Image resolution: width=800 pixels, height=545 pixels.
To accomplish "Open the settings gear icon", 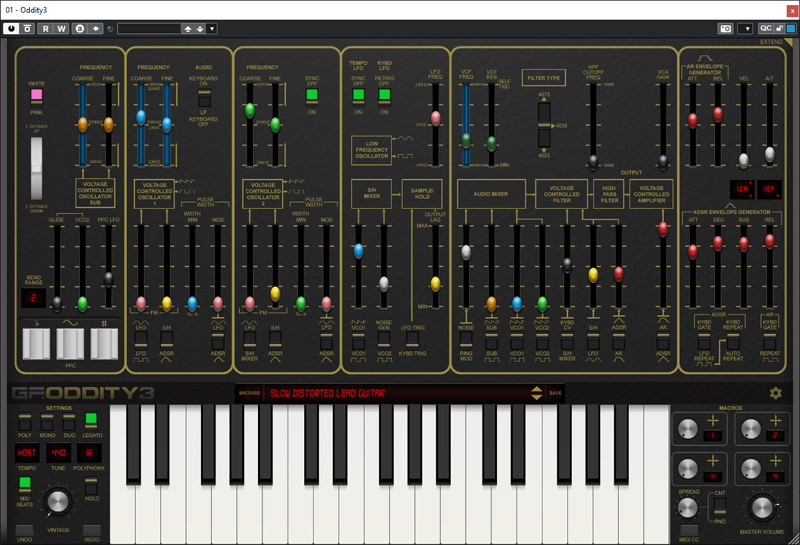I will (x=775, y=393).
